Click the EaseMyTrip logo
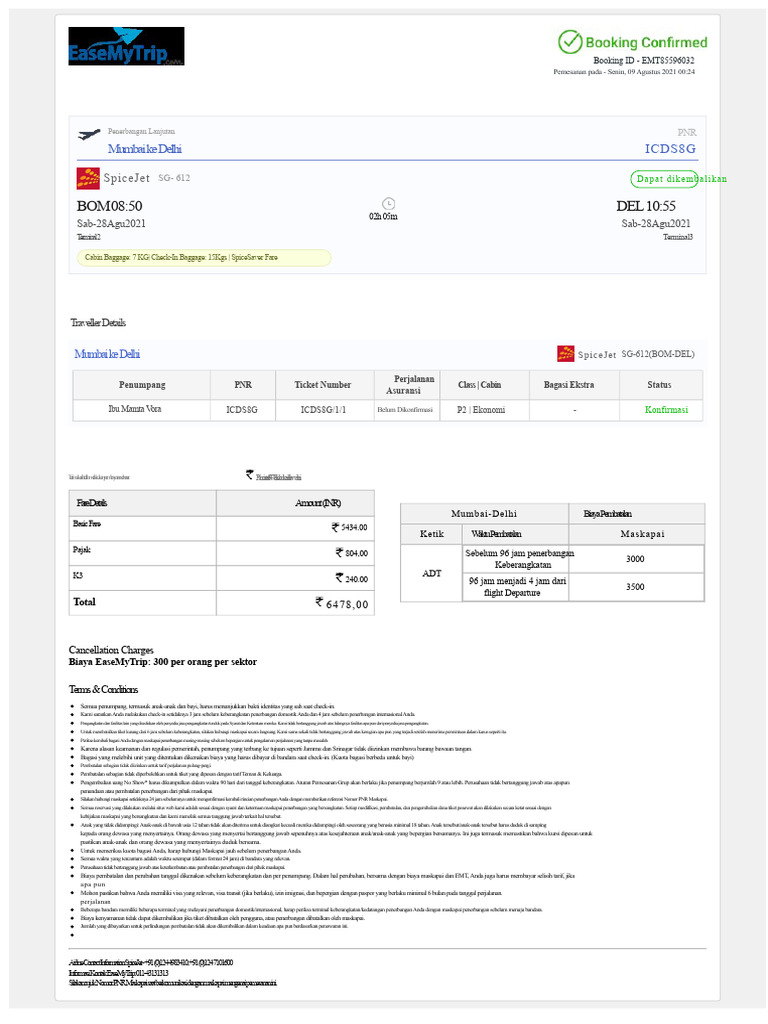Viewport: 768px width, 1024px height. (x=126, y=46)
